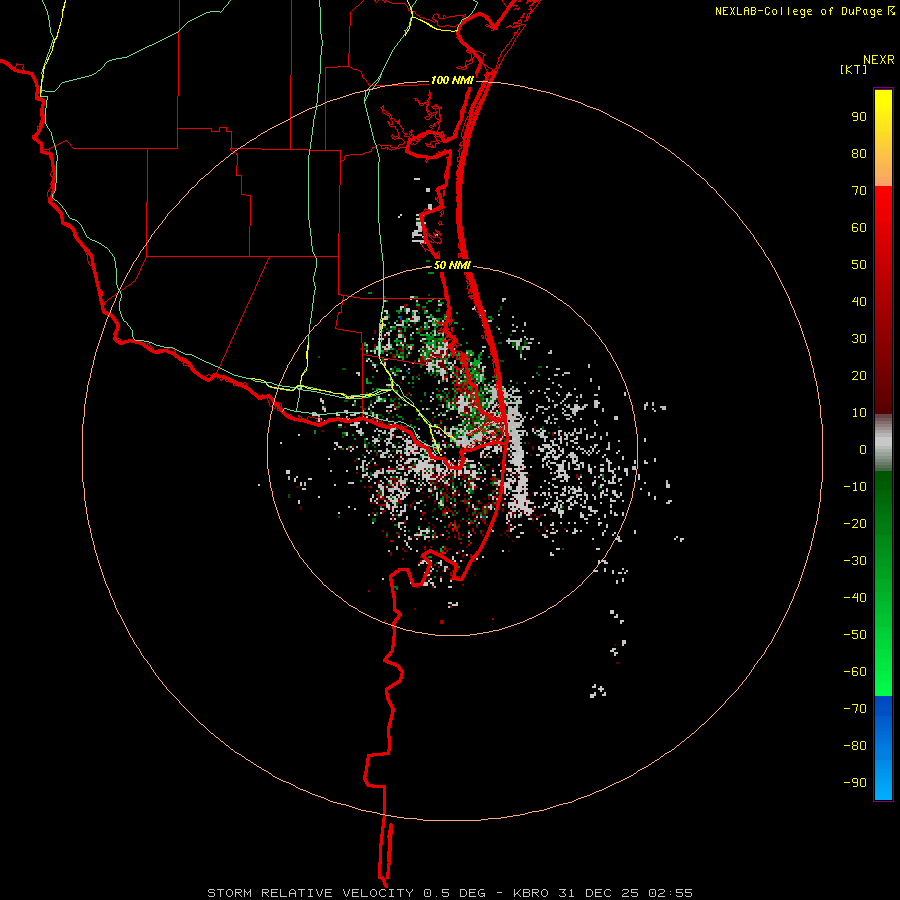Click the blue segment of the color bar
Viewport: 900px width, 900px height.
pos(883,747)
